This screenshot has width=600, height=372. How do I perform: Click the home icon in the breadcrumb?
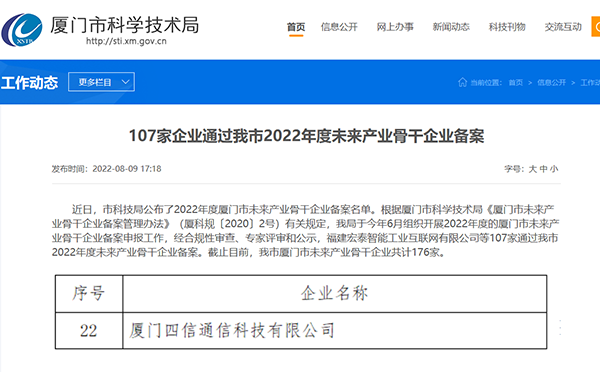click(x=462, y=82)
